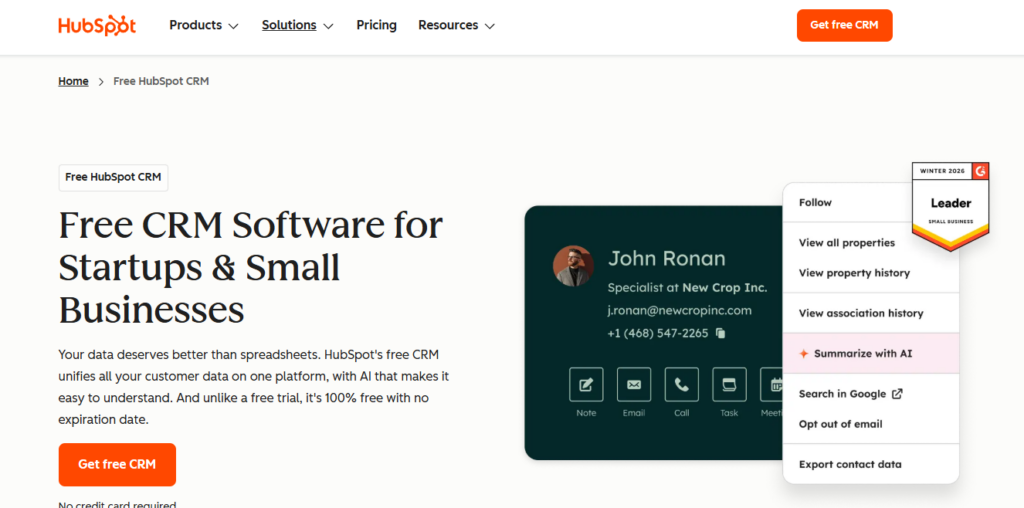This screenshot has height=508, width=1024.
Task: Click the hero Get free CRM button
Action: (x=117, y=465)
